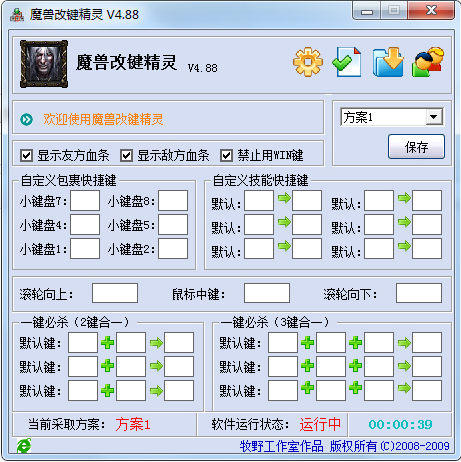Click the two-users contact icon
Screen dimensions: 461x462
tap(428, 62)
